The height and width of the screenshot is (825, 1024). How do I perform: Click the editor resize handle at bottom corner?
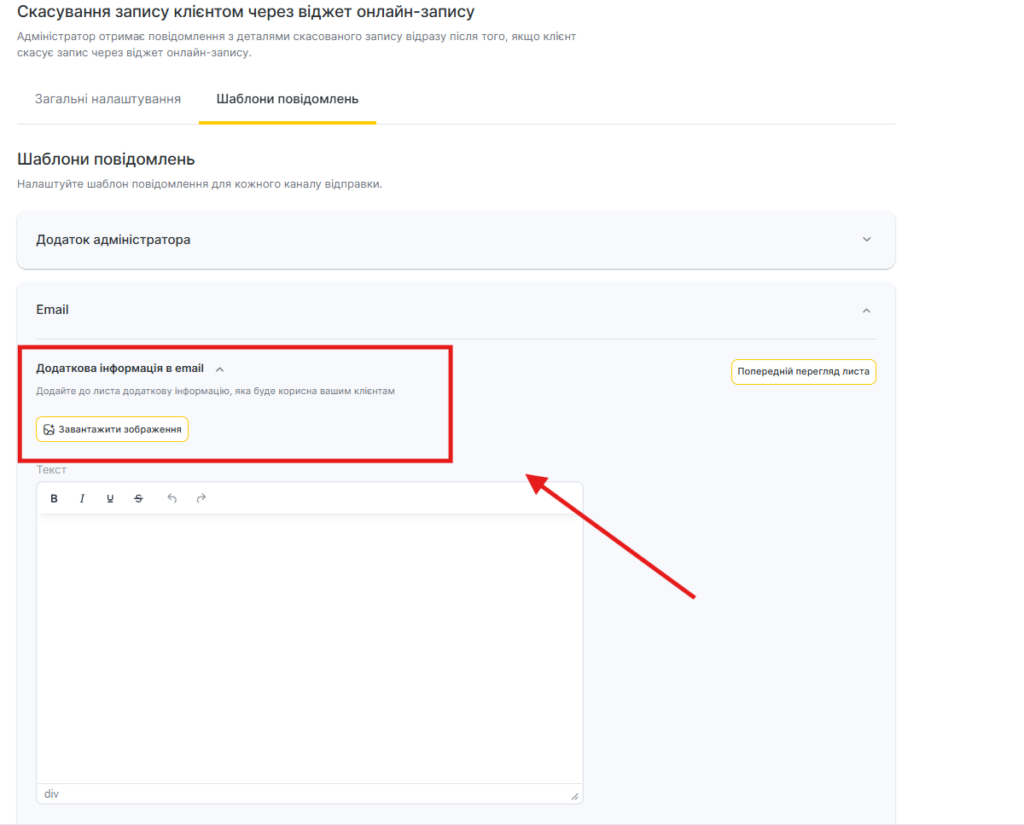[574, 796]
